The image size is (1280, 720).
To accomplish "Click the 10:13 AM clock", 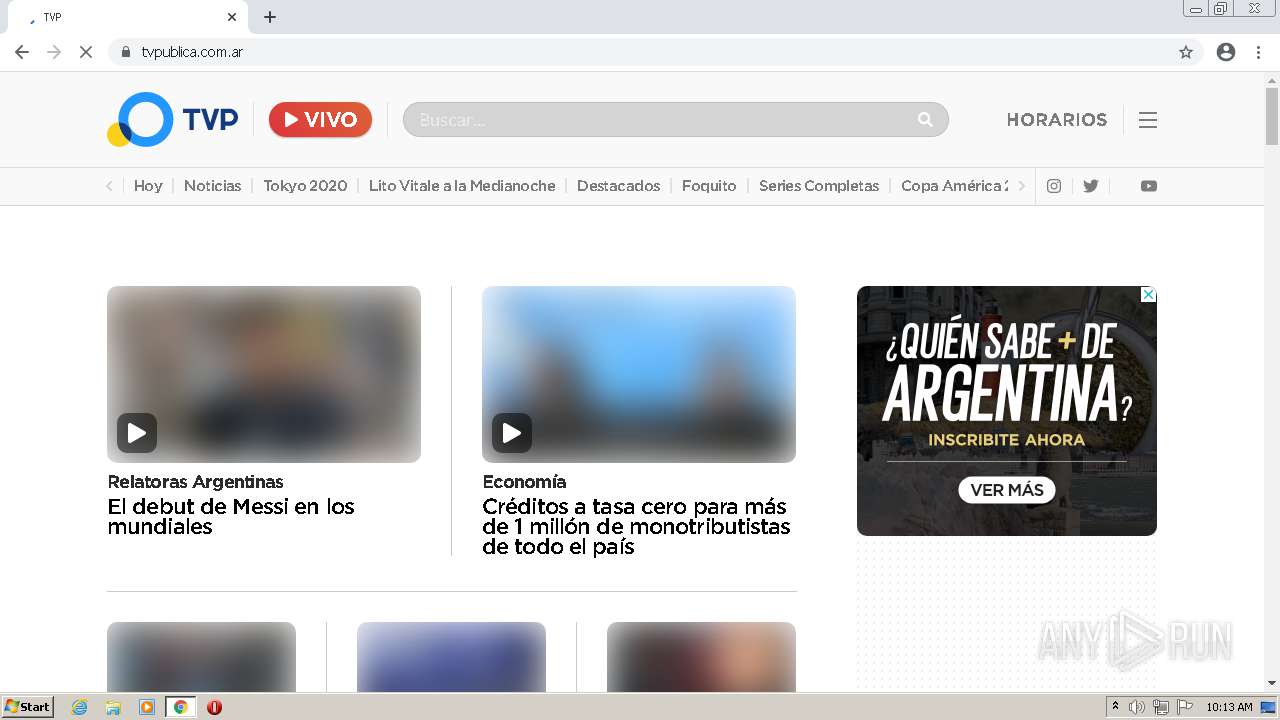I will pyautogui.click(x=1229, y=707).
